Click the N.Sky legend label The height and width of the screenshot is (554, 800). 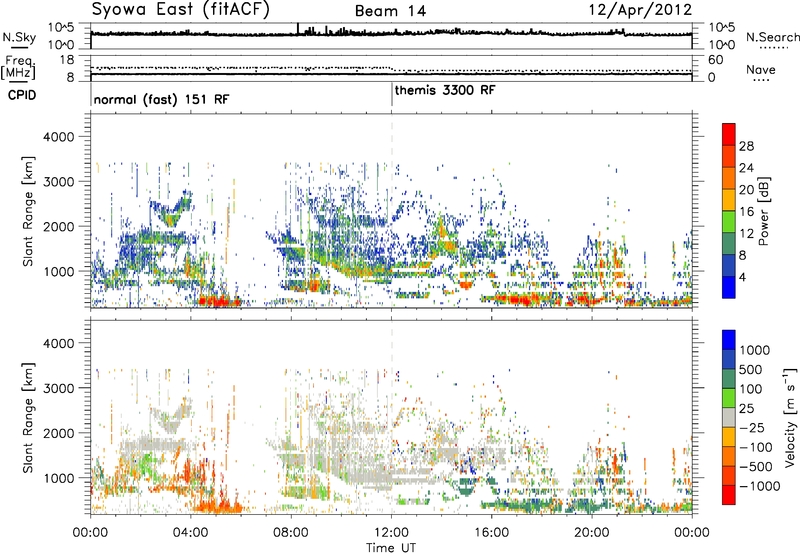[19, 37]
